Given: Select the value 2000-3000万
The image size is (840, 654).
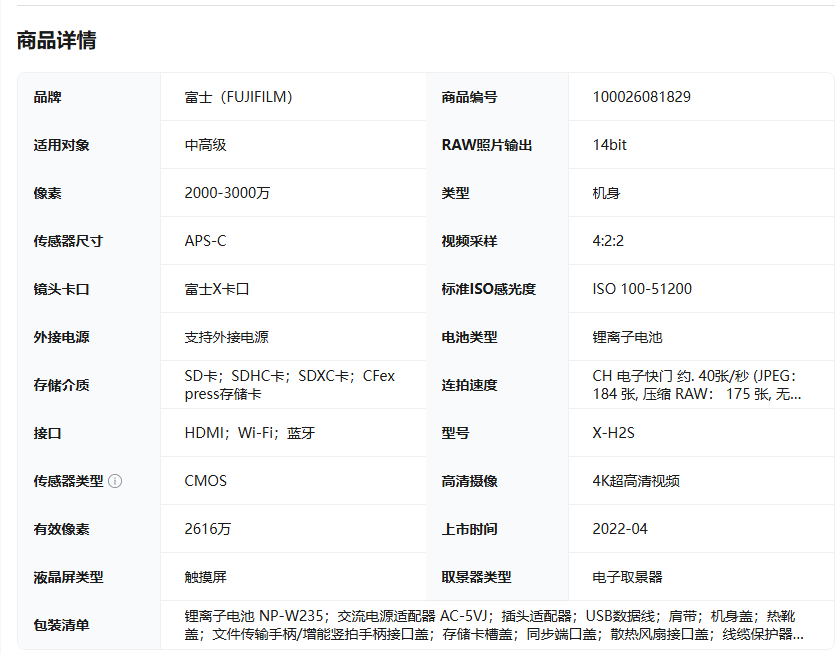Looking at the screenshot, I should (227, 193).
